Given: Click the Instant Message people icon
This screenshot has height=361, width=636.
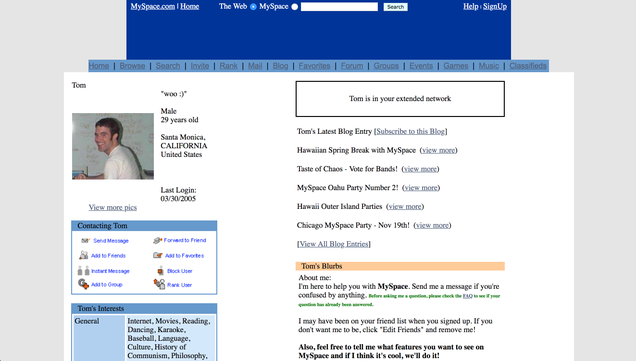Looking at the screenshot, I should click(84, 271).
